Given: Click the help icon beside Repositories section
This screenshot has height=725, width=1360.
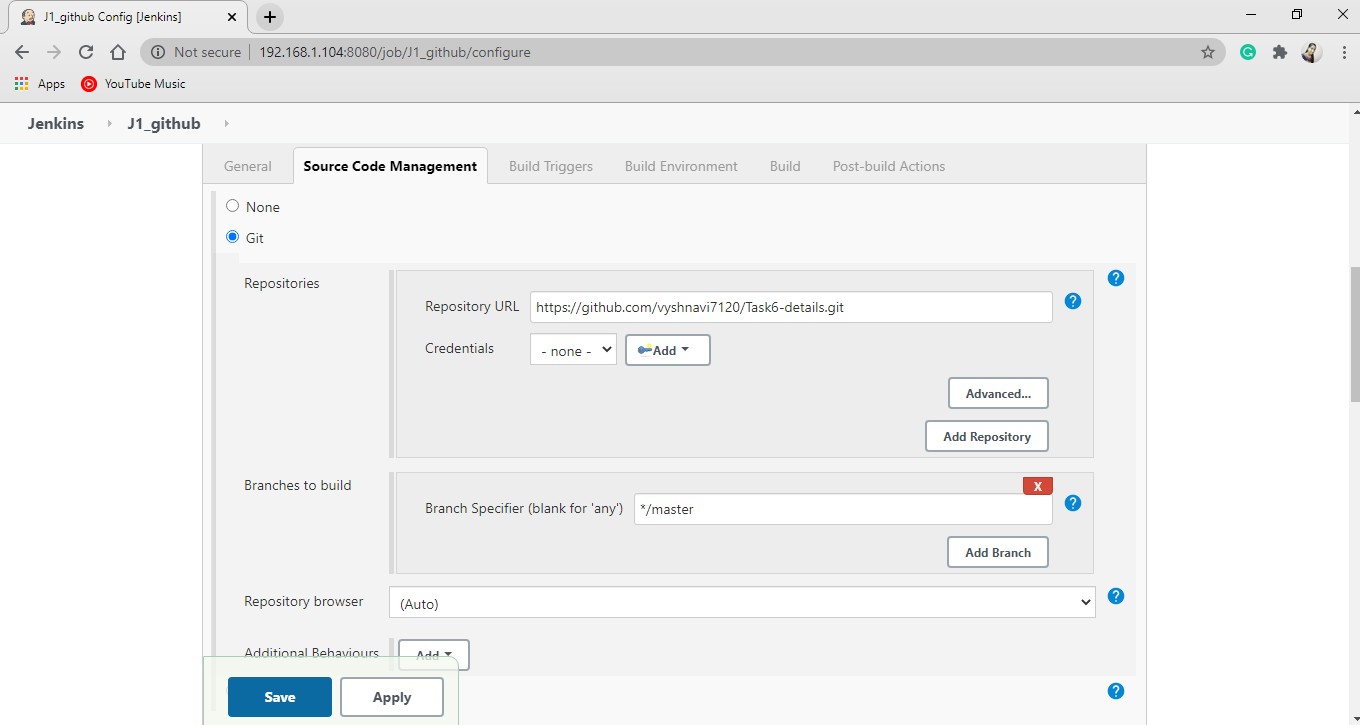Looking at the screenshot, I should (x=1115, y=277).
